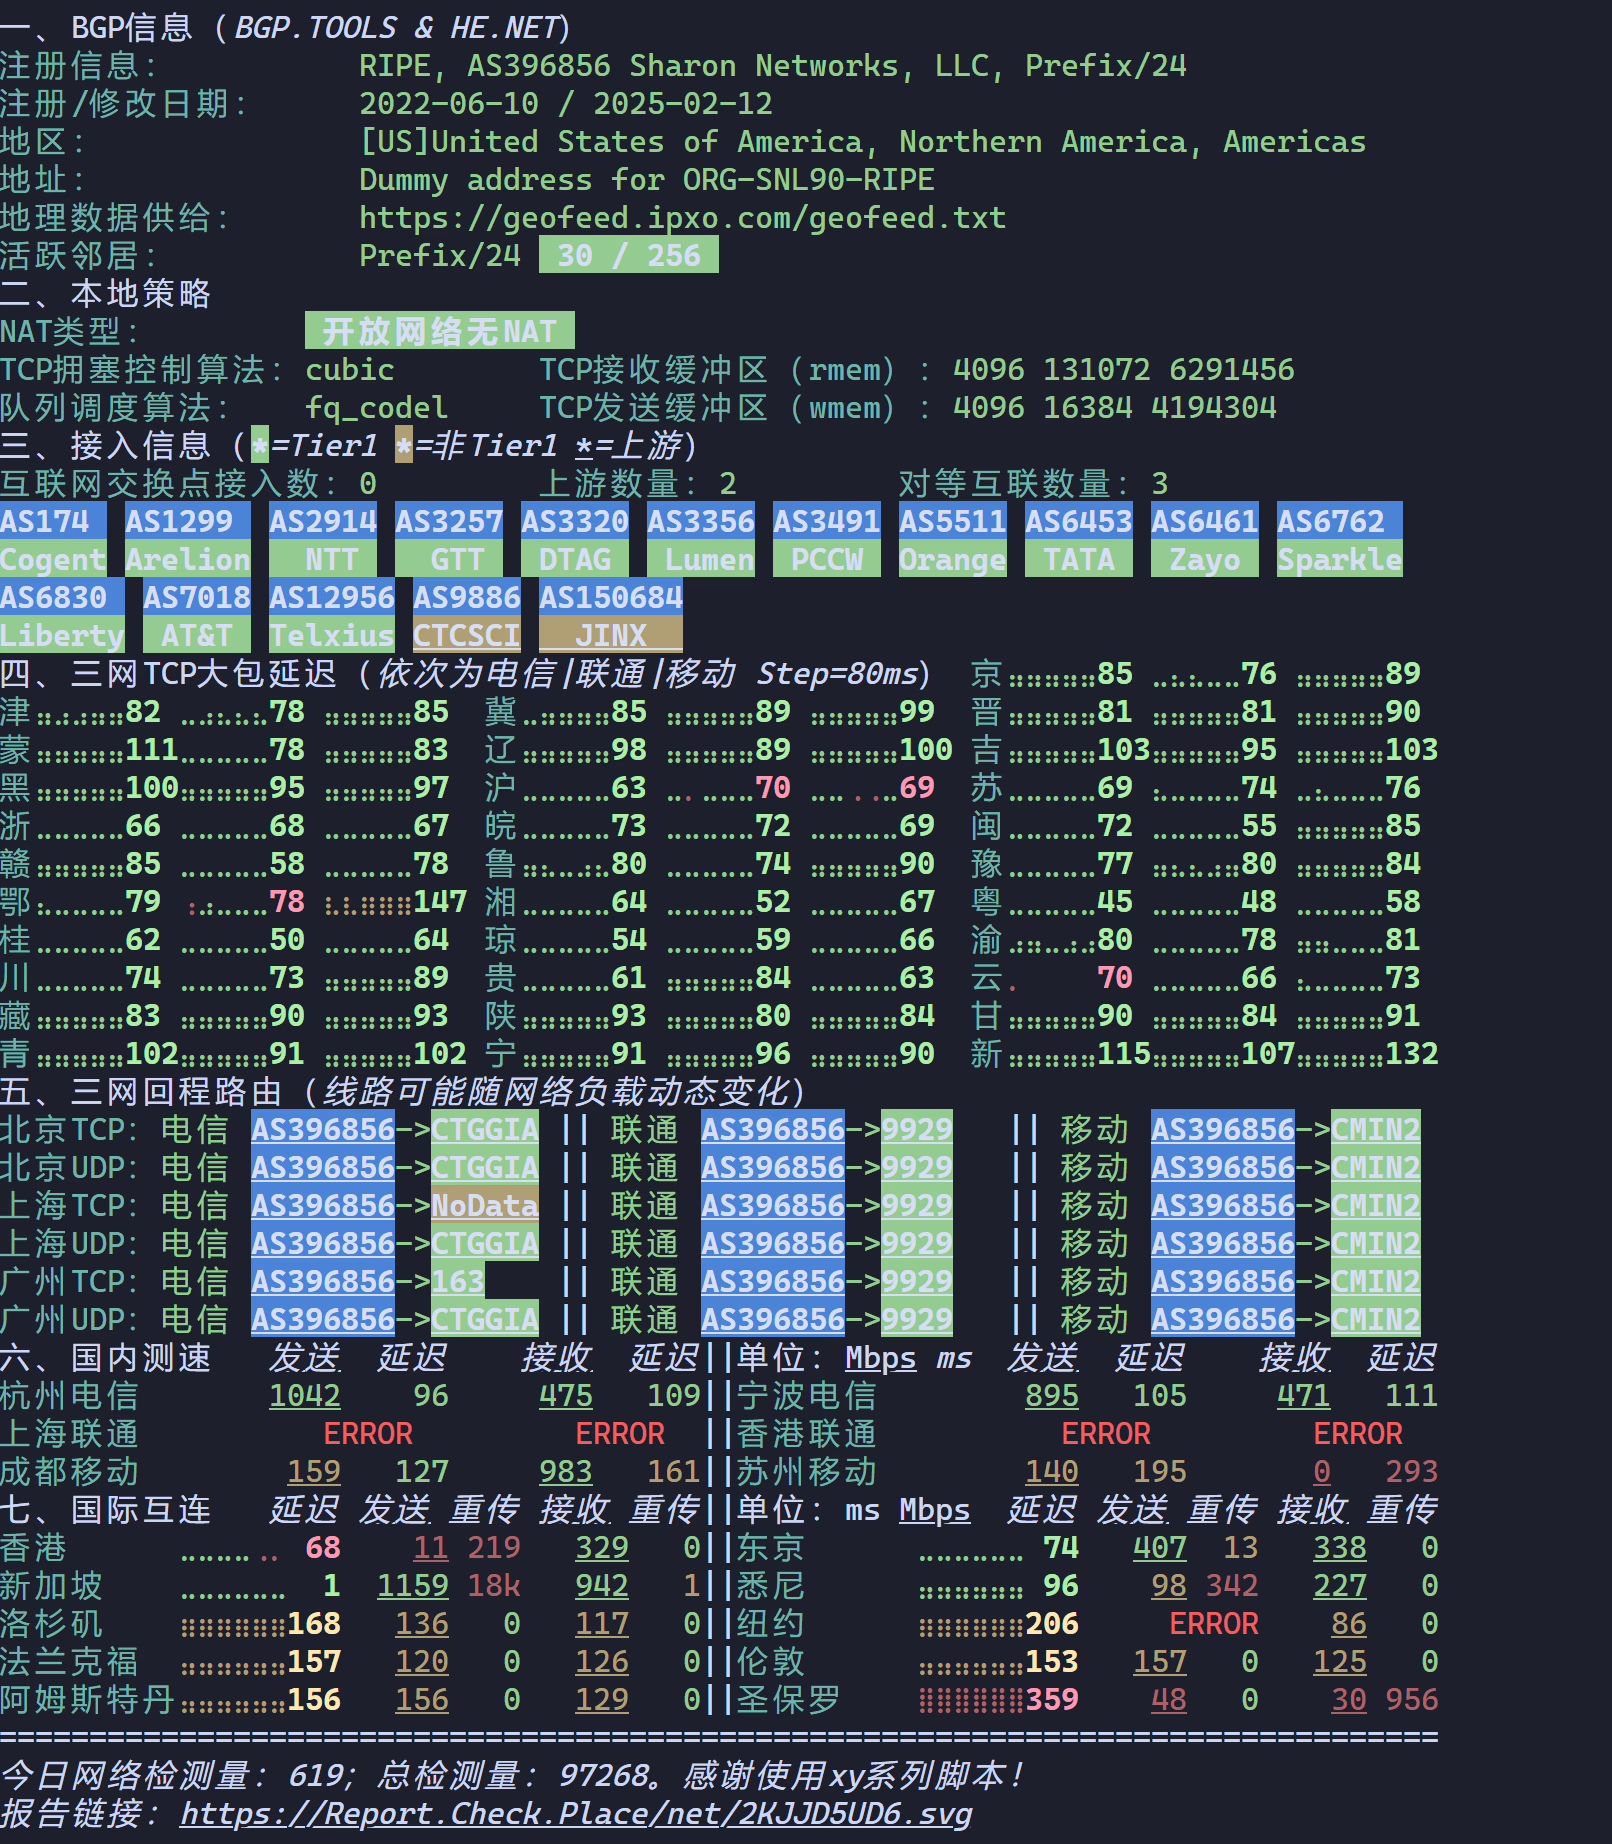Click the '30 / 256' active neighbors badge
Image resolution: width=1612 pixels, height=1844 pixels.
click(x=629, y=255)
